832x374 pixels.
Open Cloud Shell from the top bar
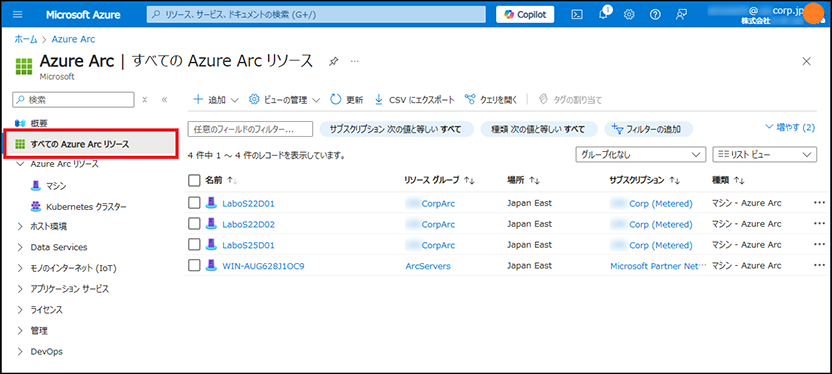click(577, 15)
